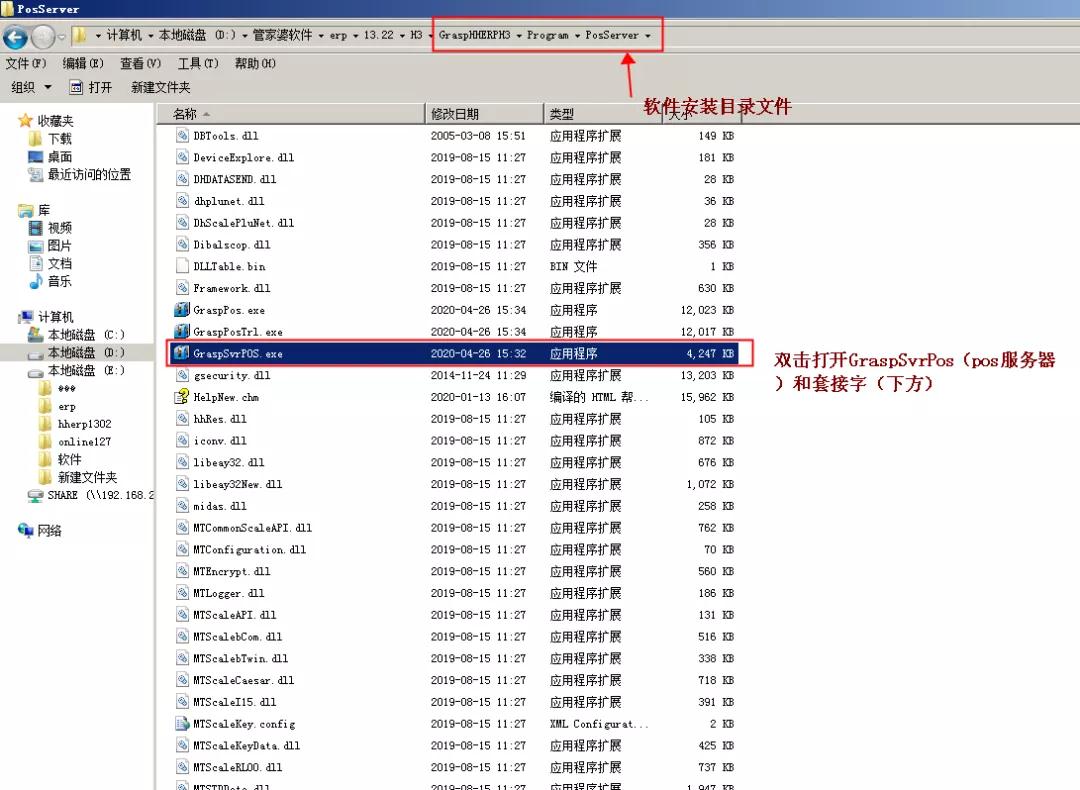Select the MTLogger.dll file name
The image size is (1080, 790).
pyautogui.click(x=229, y=593)
